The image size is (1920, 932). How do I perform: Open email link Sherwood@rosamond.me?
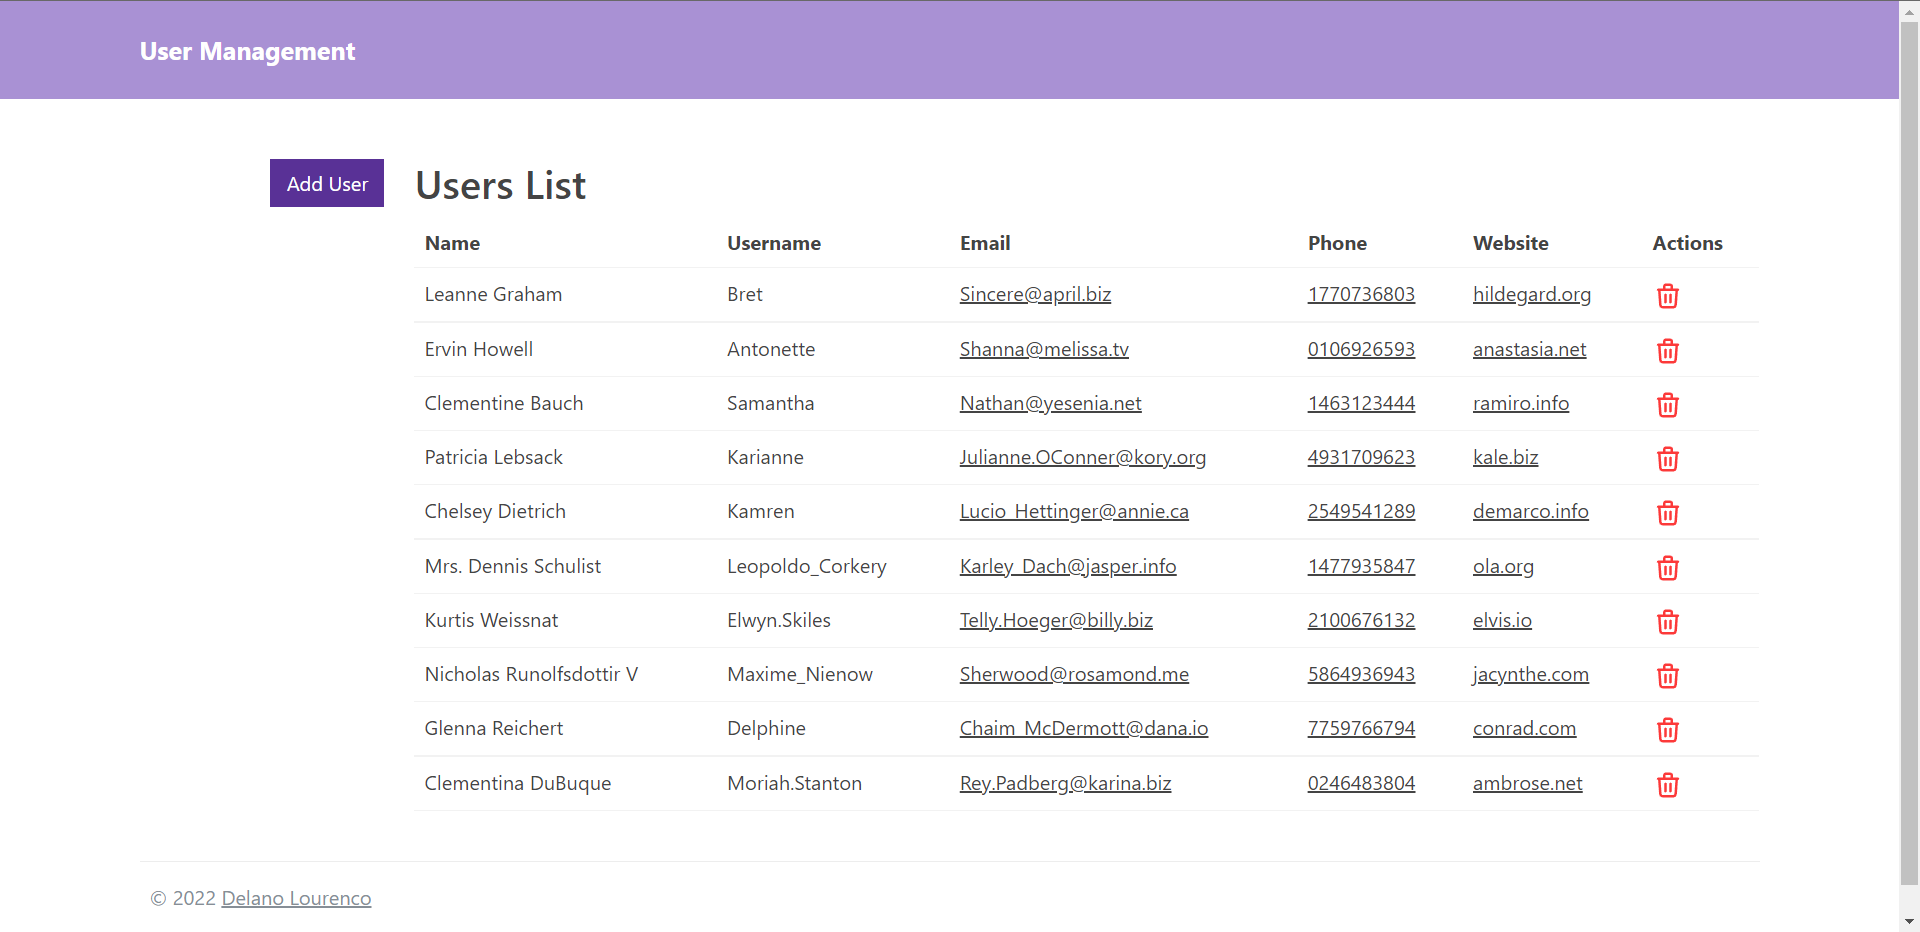(x=1074, y=674)
